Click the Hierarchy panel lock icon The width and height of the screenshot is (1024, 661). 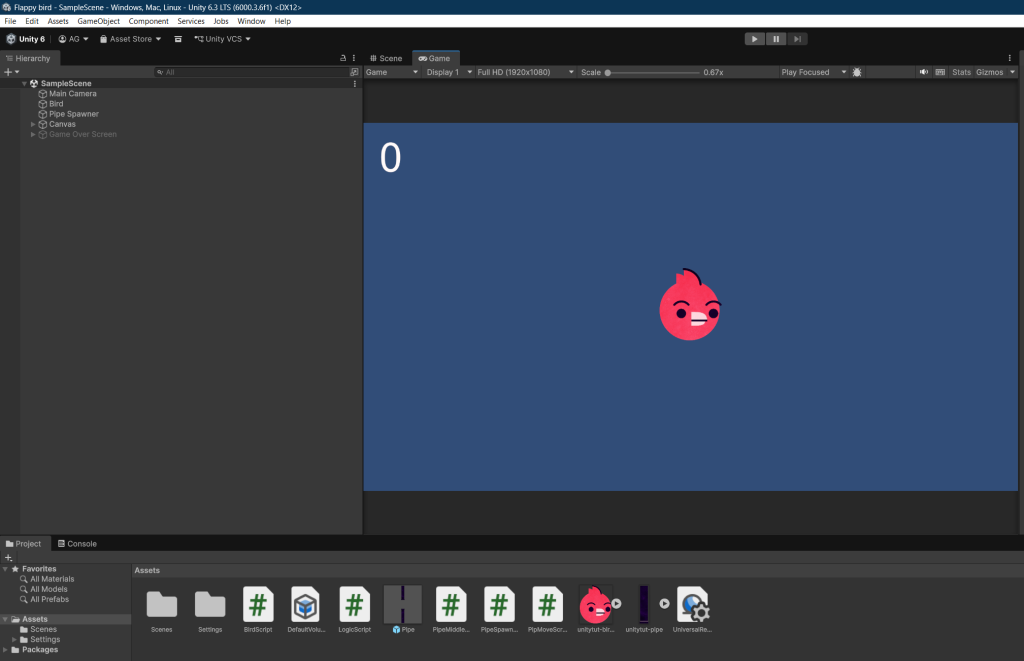(343, 58)
